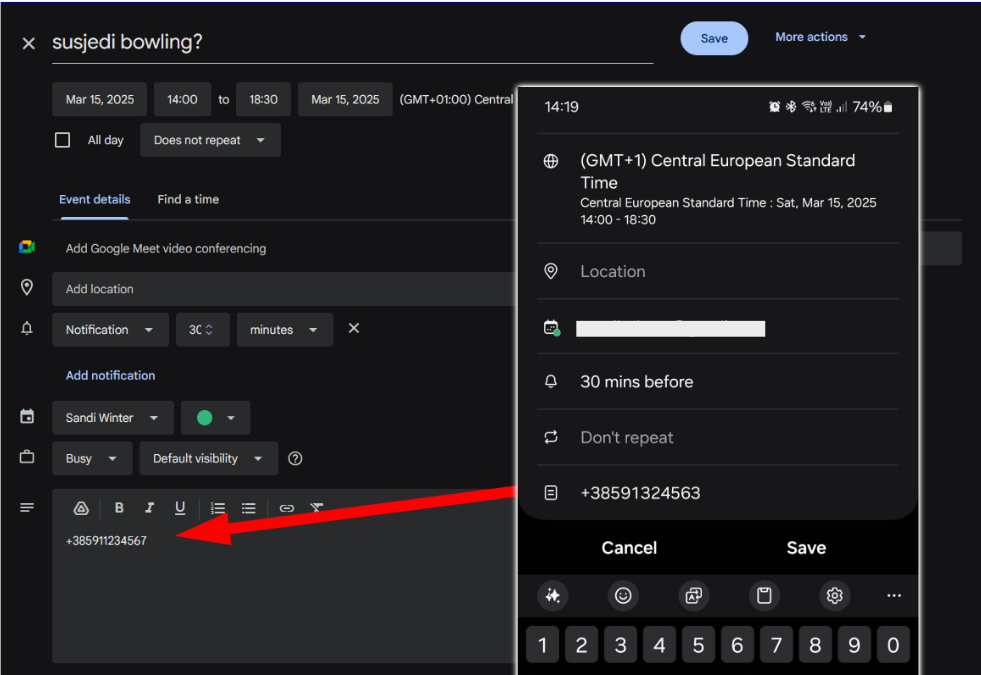Toggle italic formatting in description toolbar

coord(149,508)
